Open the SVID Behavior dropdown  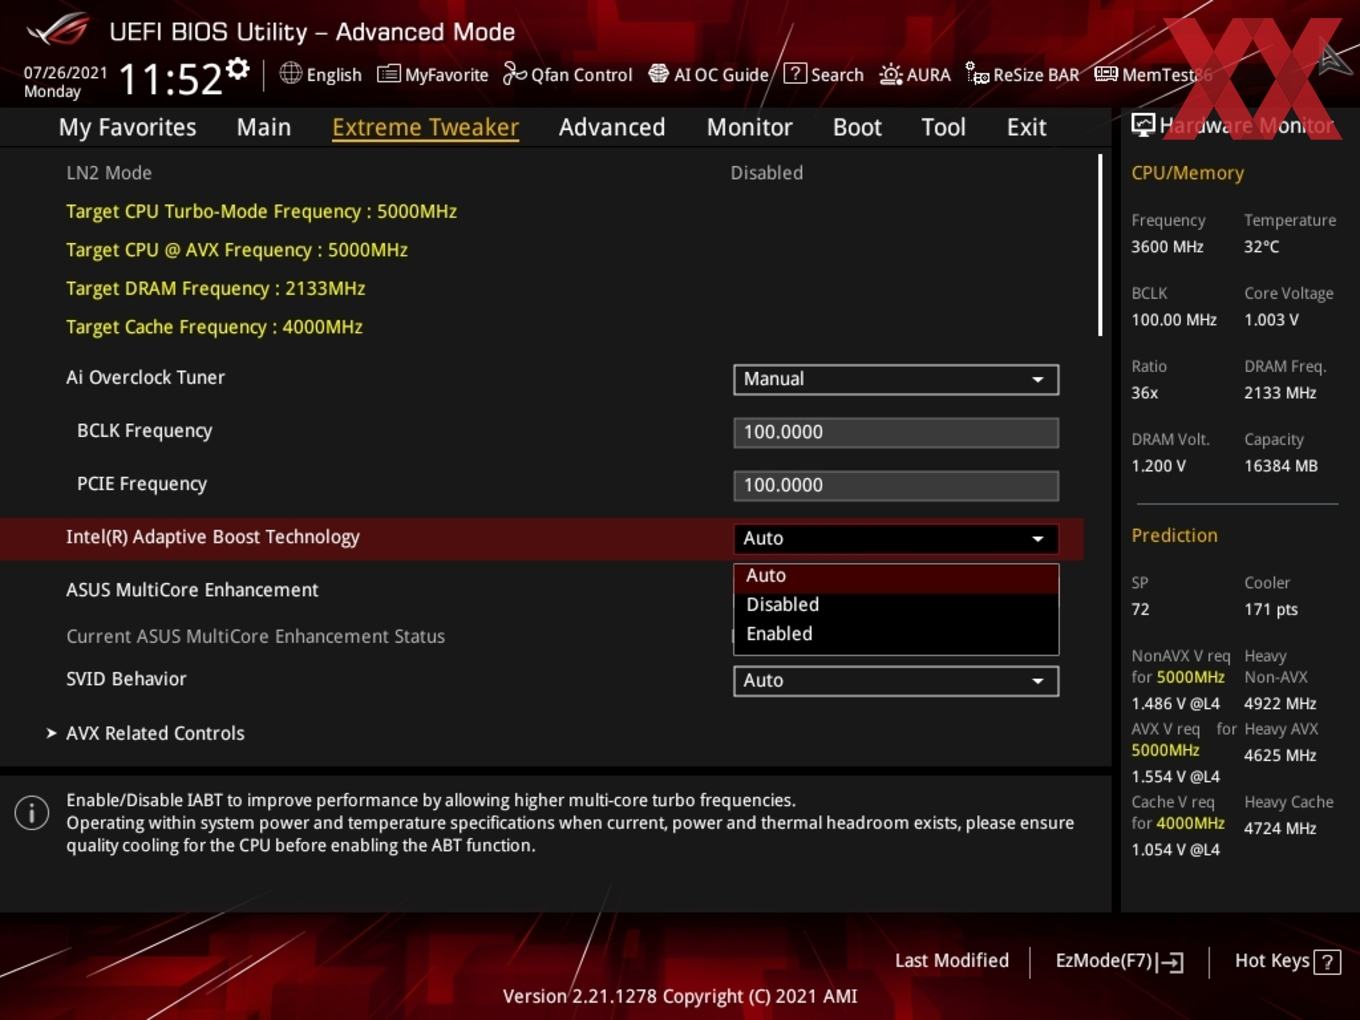896,680
